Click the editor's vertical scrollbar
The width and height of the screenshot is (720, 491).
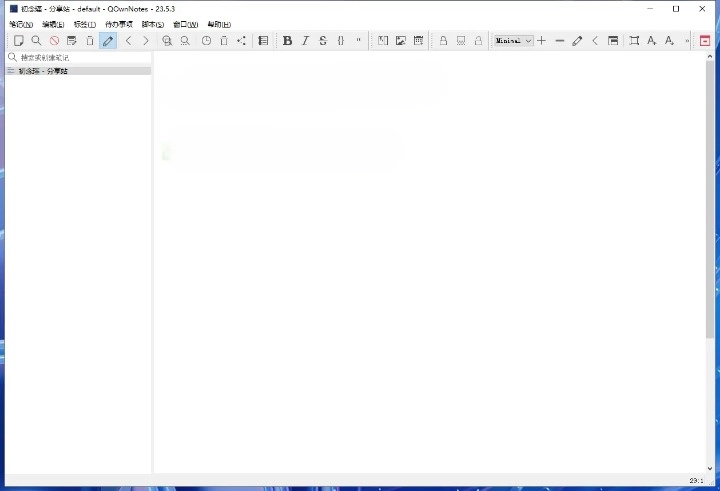pyautogui.click(x=710, y=200)
